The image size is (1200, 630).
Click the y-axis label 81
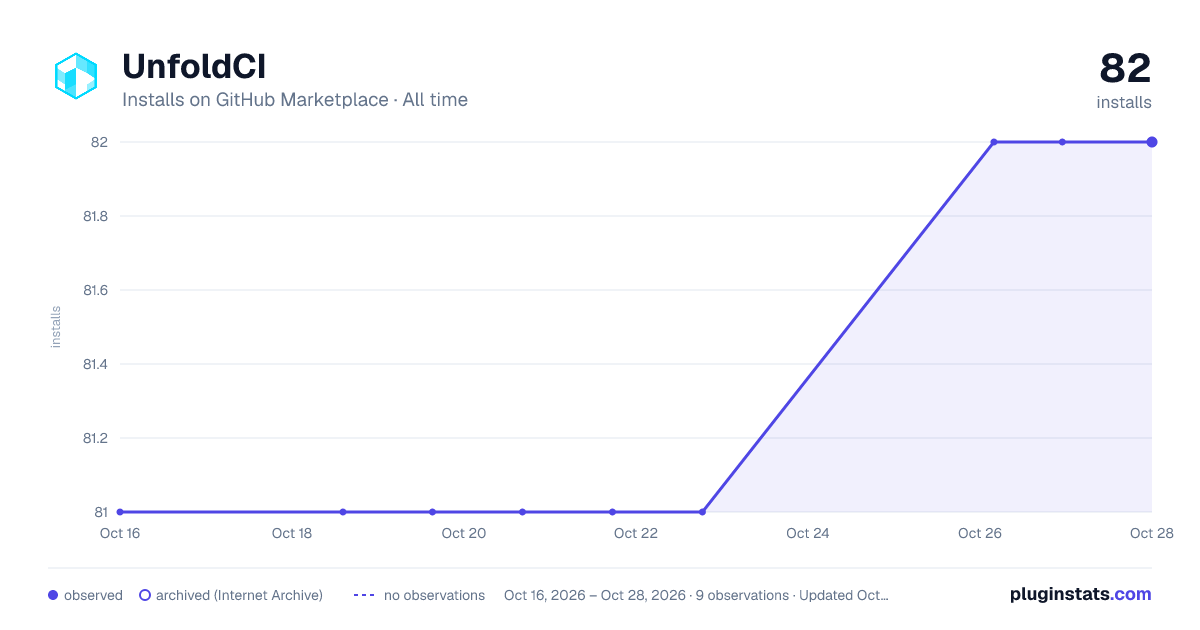click(101, 512)
